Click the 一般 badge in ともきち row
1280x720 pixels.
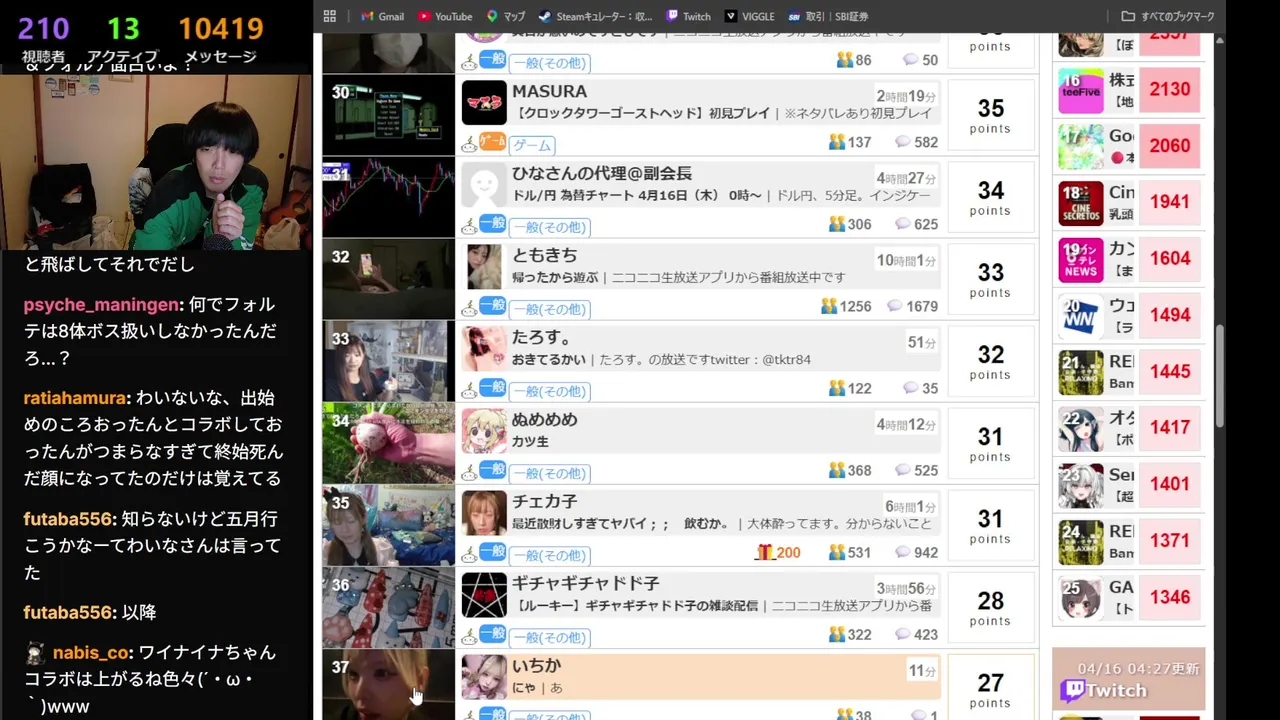(x=492, y=305)
